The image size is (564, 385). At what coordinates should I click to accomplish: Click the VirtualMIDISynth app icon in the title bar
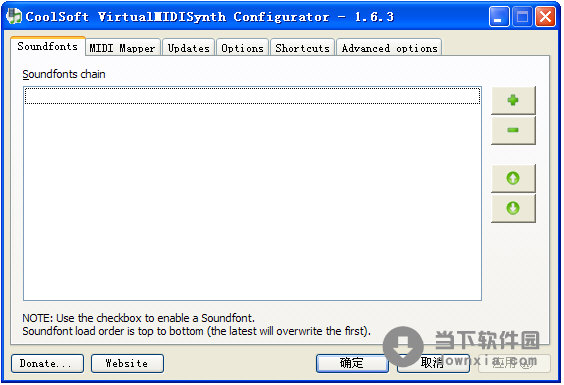click(14, 17)
